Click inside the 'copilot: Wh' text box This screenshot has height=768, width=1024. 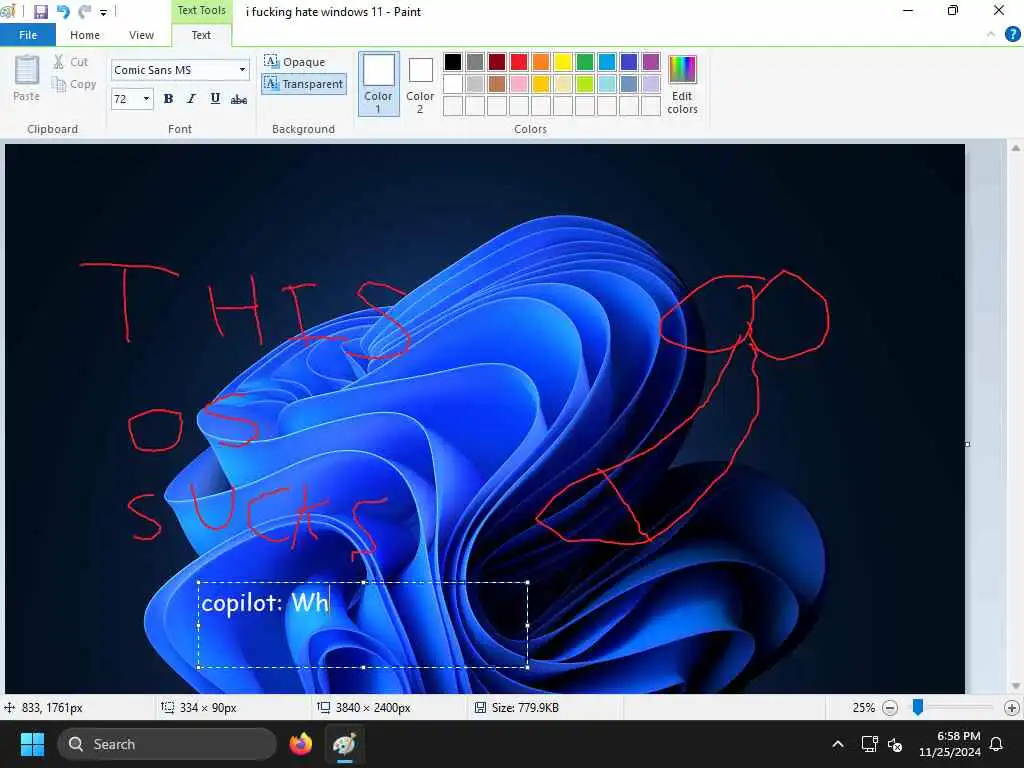(362, 625)
